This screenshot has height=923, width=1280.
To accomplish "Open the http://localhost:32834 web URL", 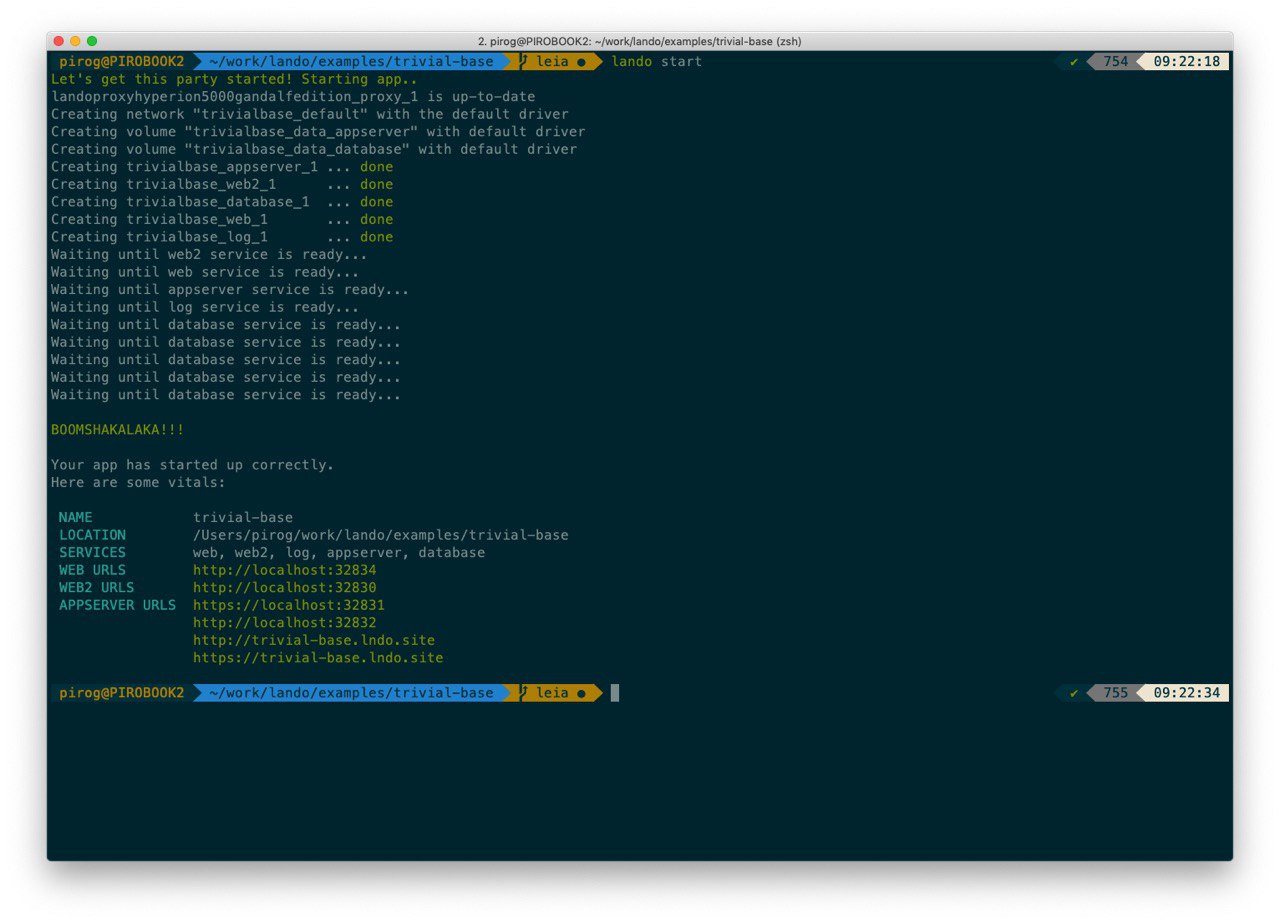I will [x=285, y=570].
